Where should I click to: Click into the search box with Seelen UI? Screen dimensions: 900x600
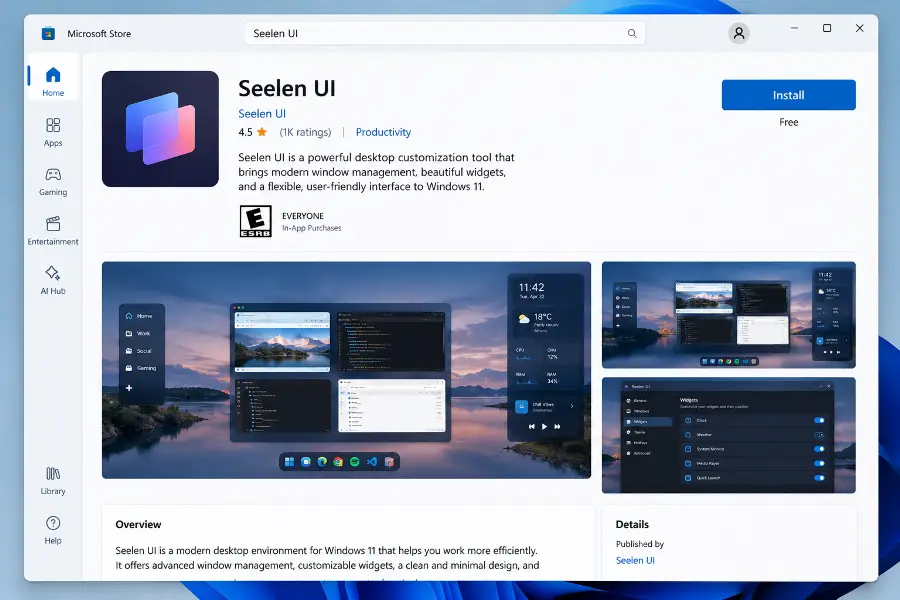pos(444,33)
